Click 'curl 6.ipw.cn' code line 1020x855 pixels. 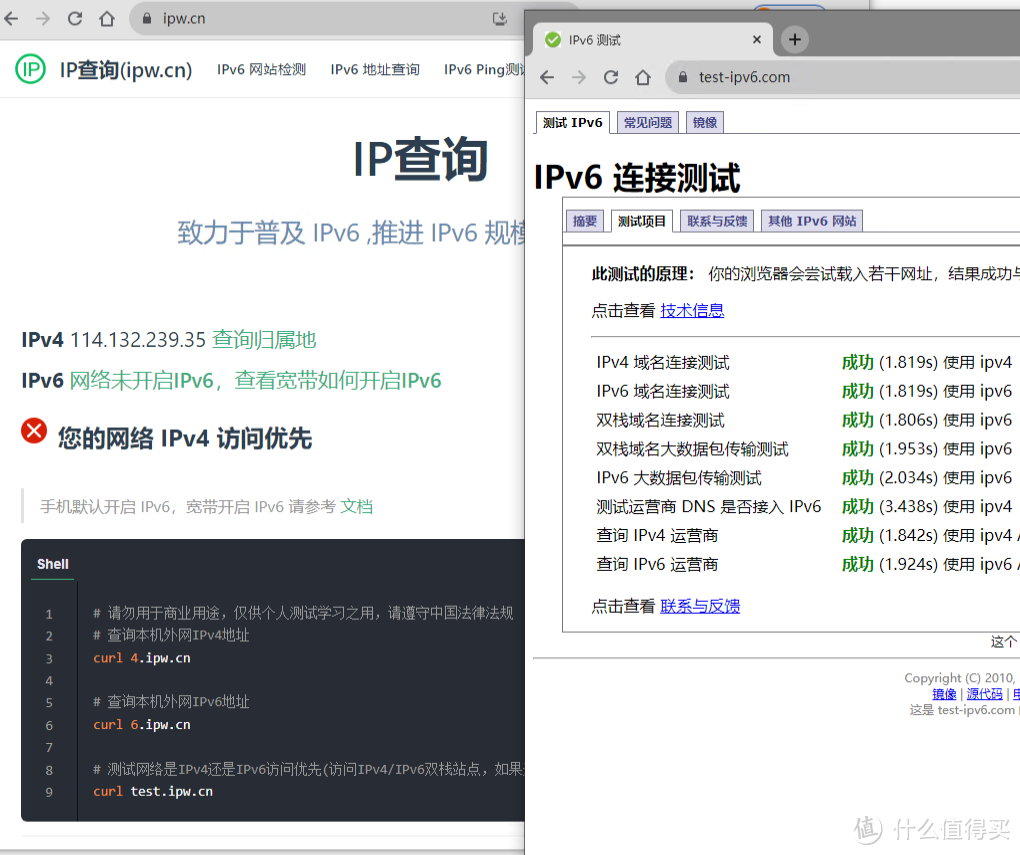pyautogui.click(x=142, y=725)
